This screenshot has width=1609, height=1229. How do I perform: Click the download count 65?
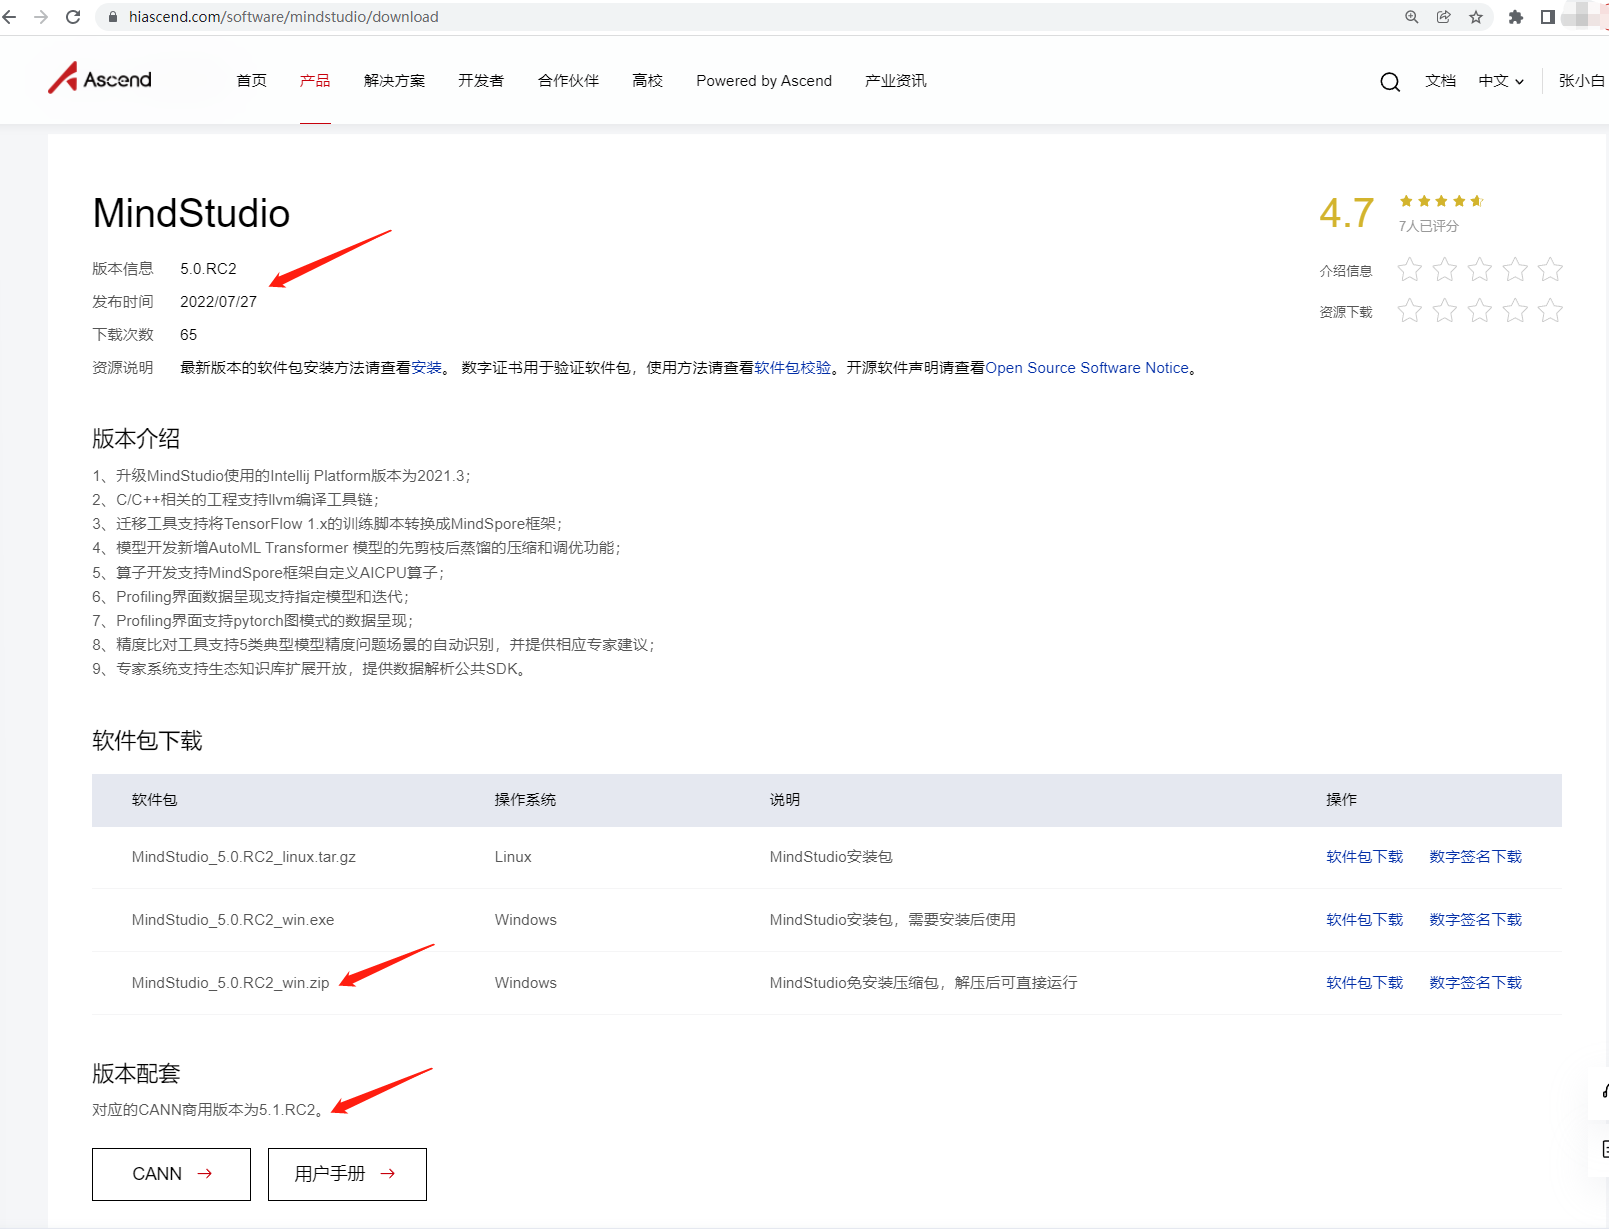[x=189, y=335]
